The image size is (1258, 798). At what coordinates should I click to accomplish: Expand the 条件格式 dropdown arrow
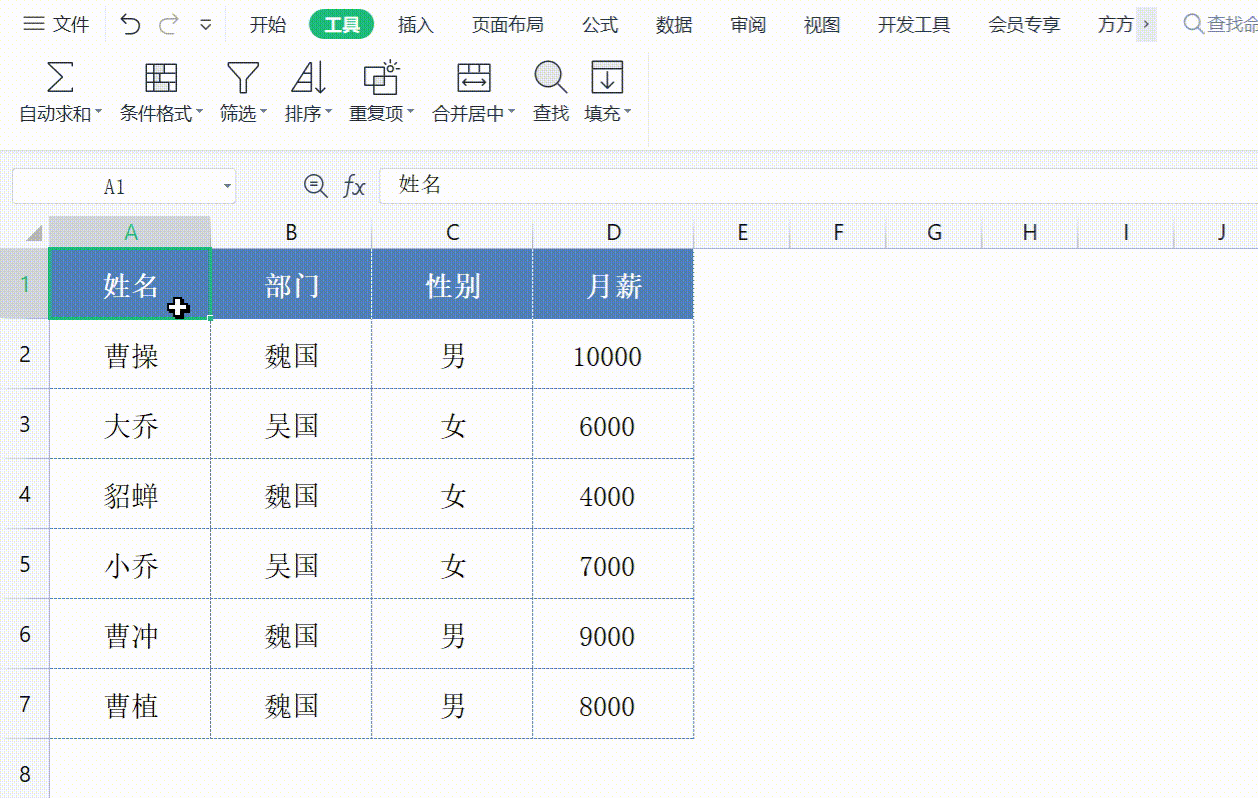tap(199, 114)
